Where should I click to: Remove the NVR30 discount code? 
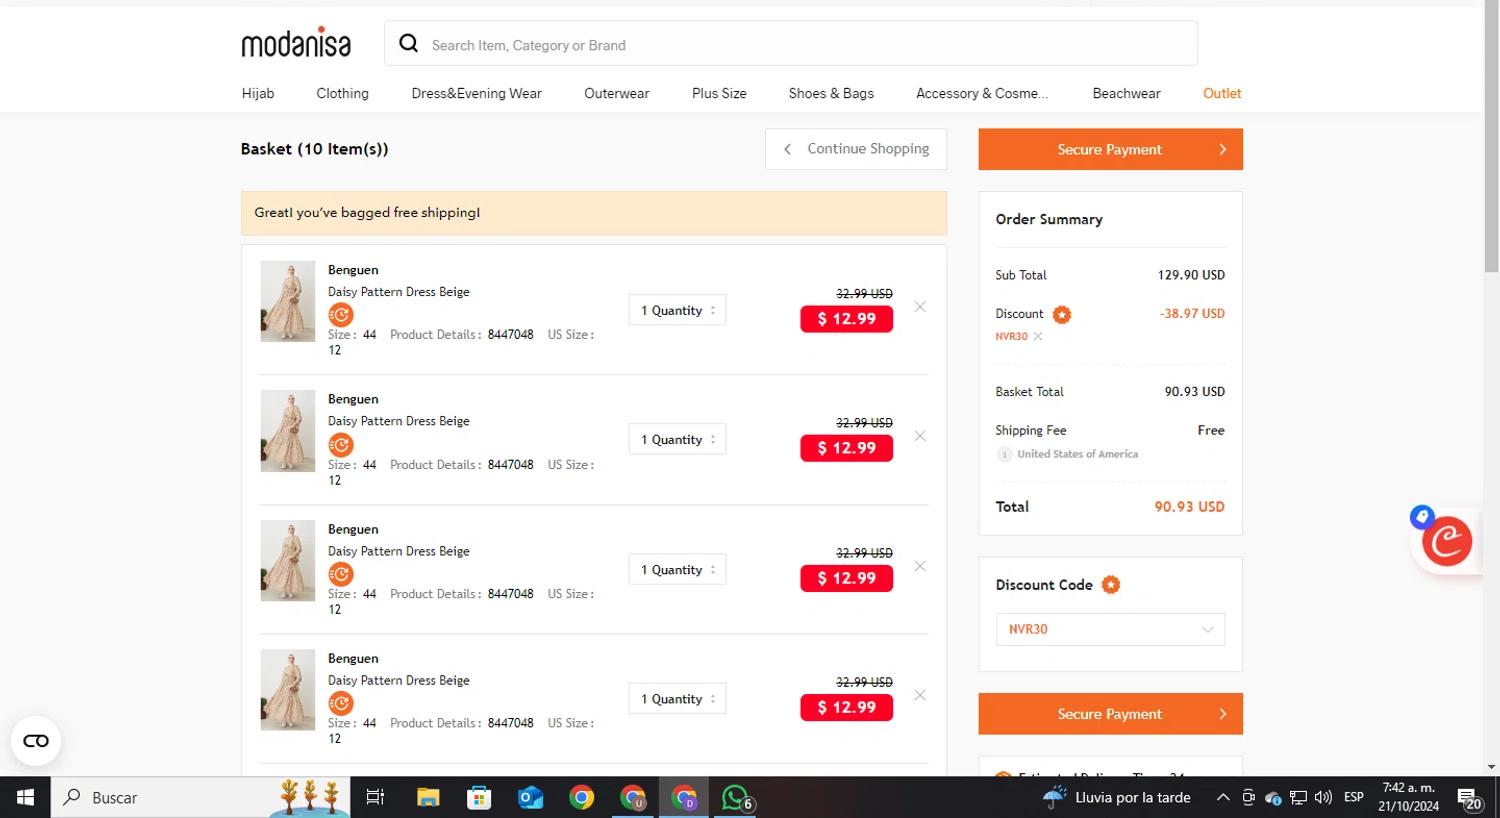pyautogui.click(x=1038, y=337)
